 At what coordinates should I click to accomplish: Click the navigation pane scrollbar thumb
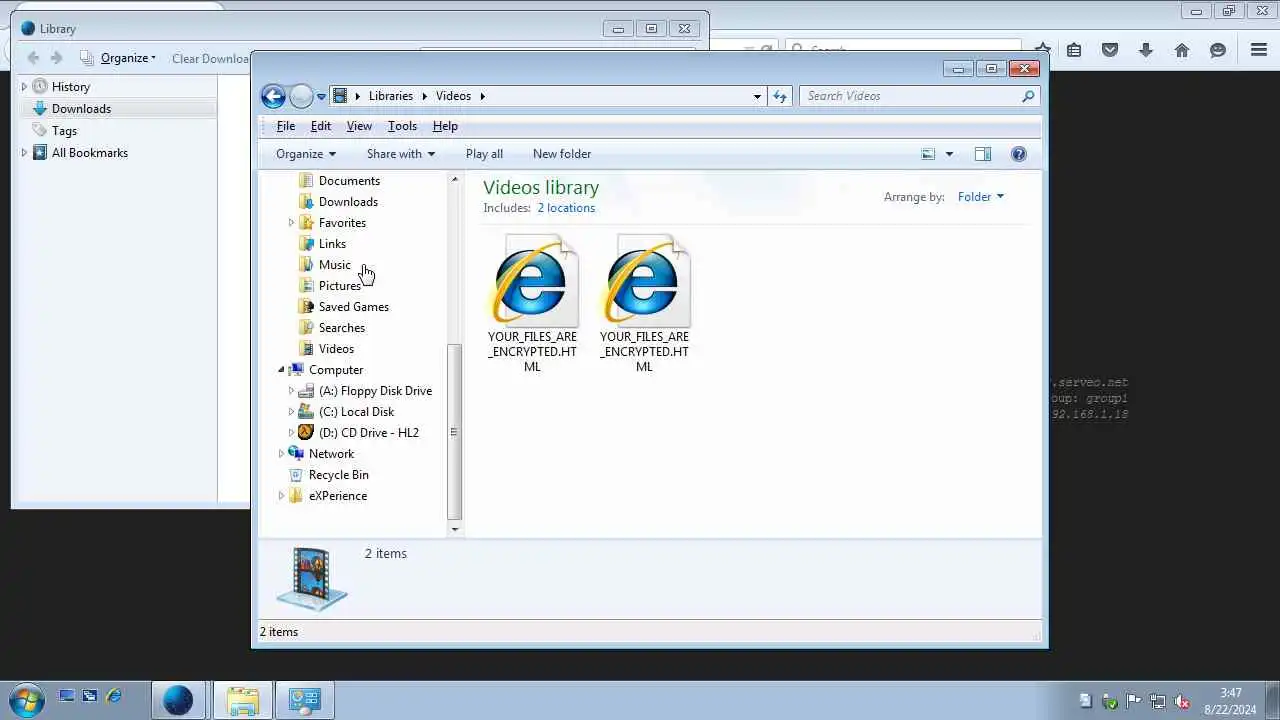(x=455, y=432)
